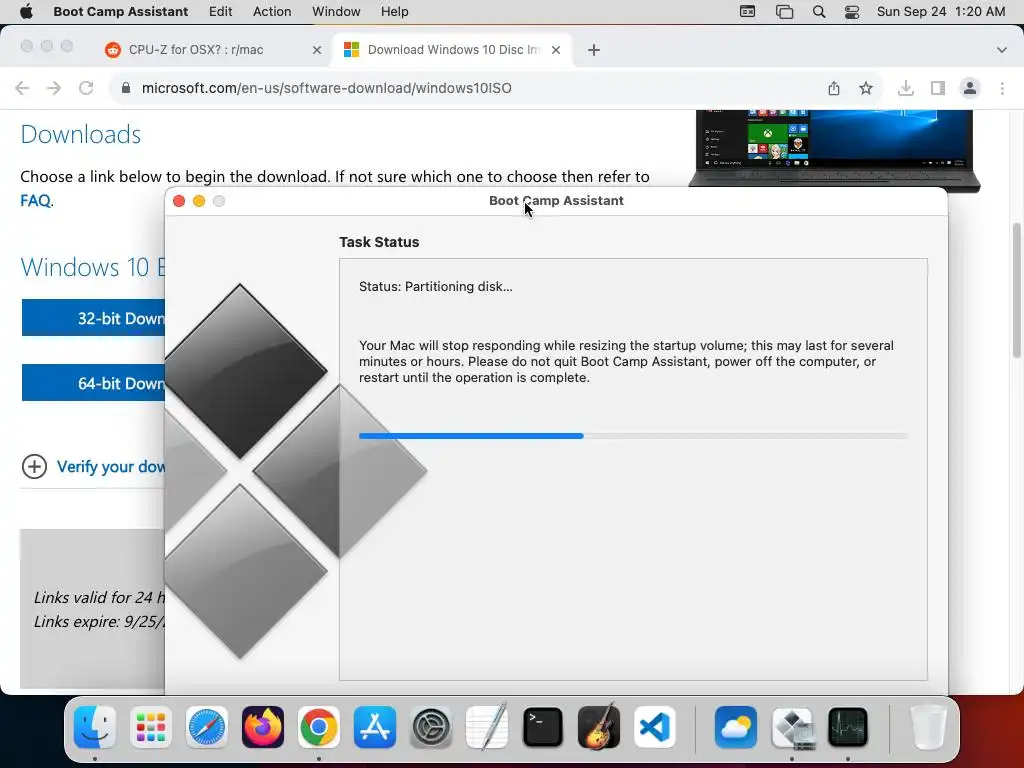Open TextEdit from the Dock
1024x768 pixels.
click(x=487, y=727)
